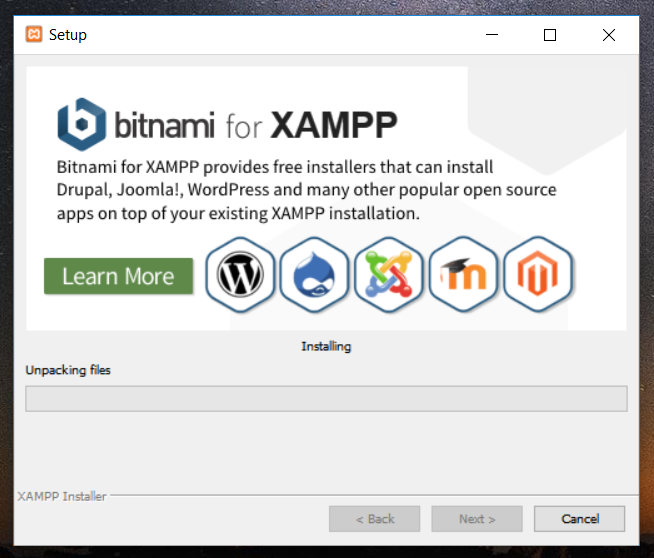Click the 'Unpacking files' status text
The width and height of the screenshot is (654, 558).
coord(68,370)
